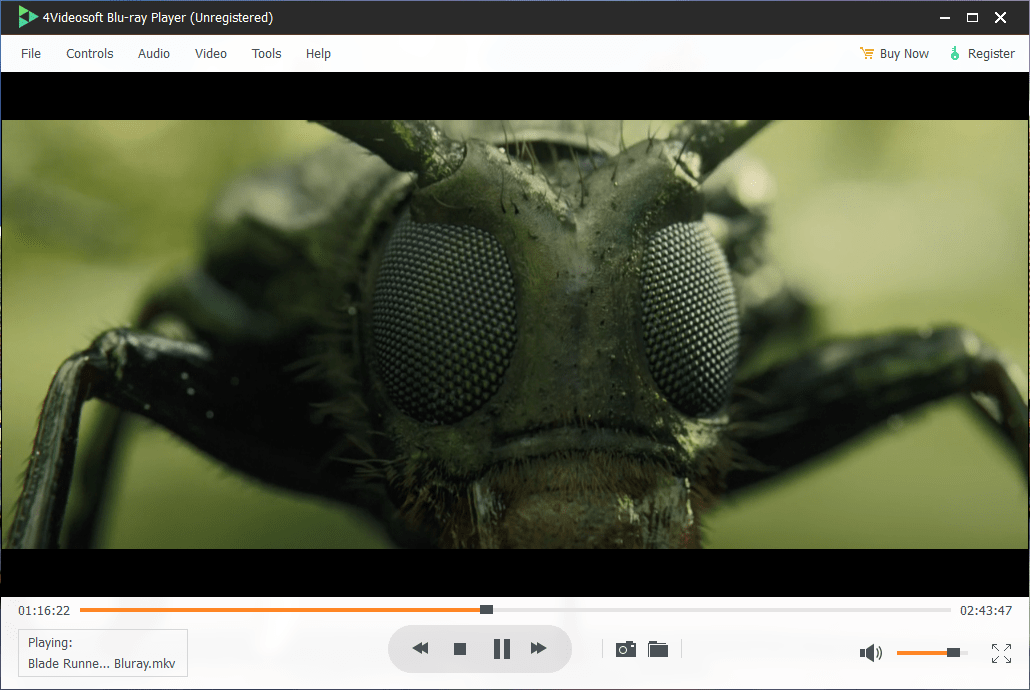Click the Playing file name box
Viewport: 1030px width, 690px height.
[103, 652]
